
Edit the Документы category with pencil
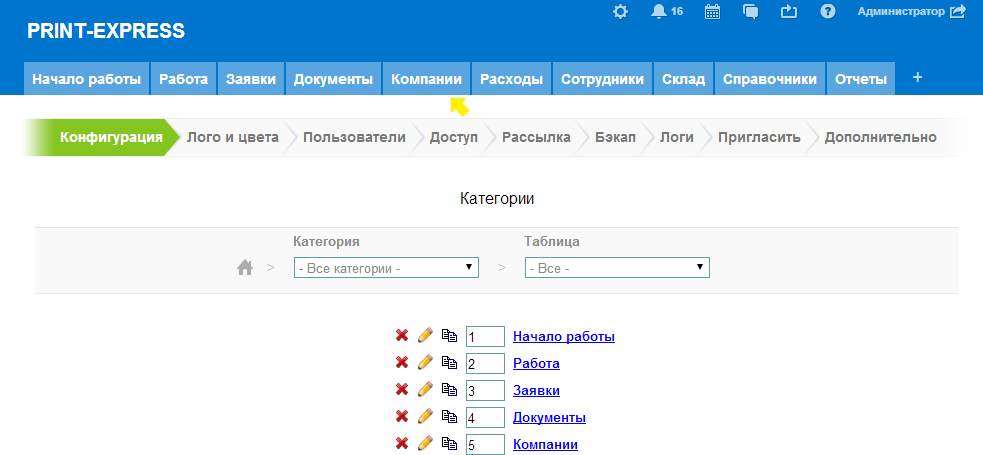pyautogui.click(x=425, y=416)
